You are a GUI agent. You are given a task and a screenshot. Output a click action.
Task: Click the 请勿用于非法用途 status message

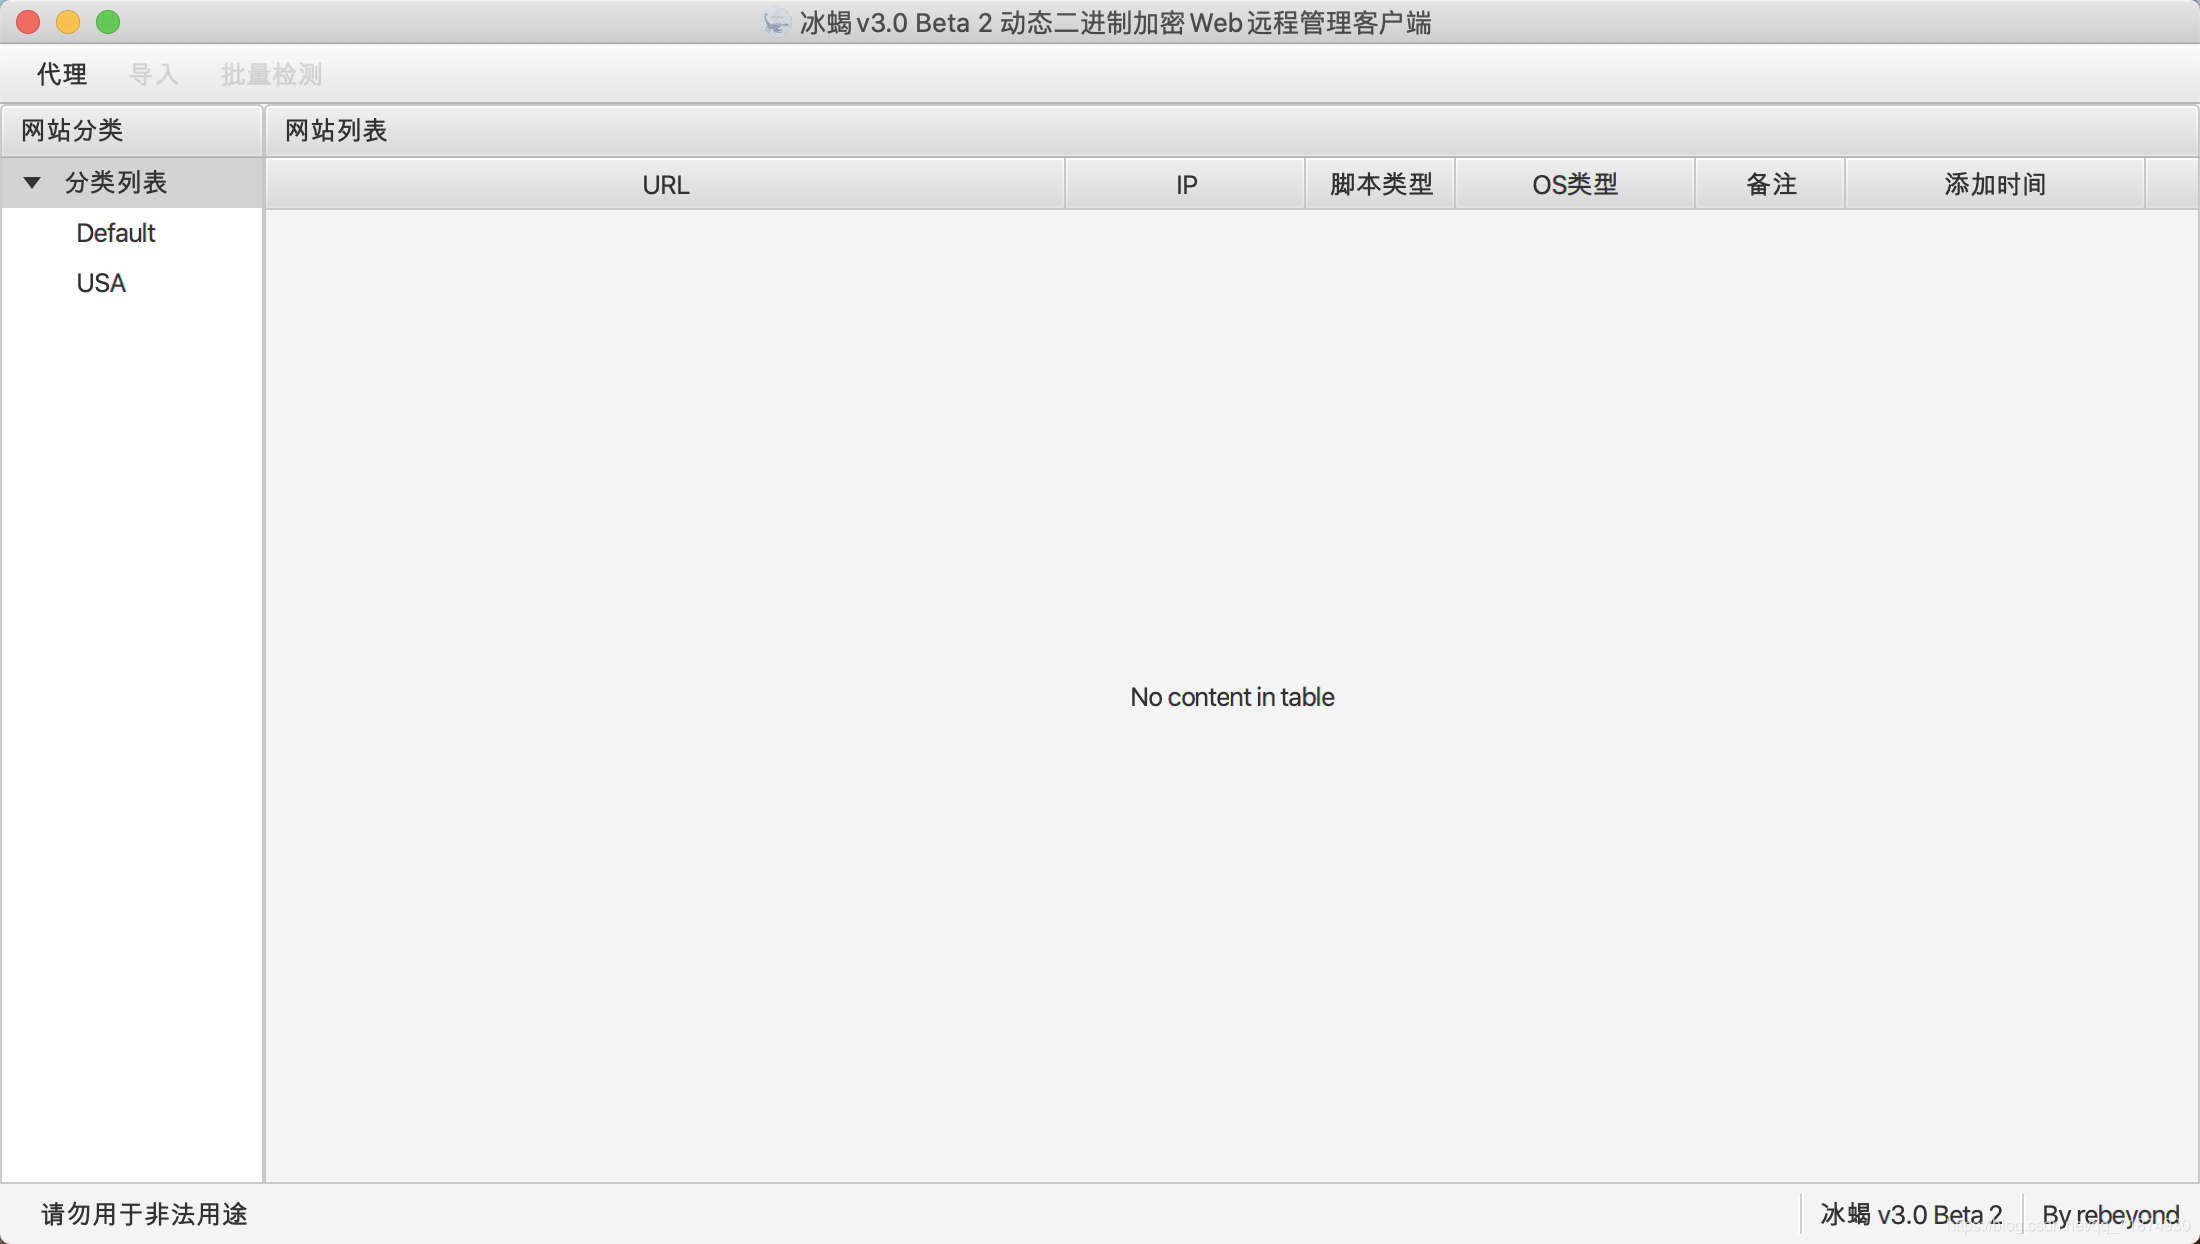[144, 1214]
